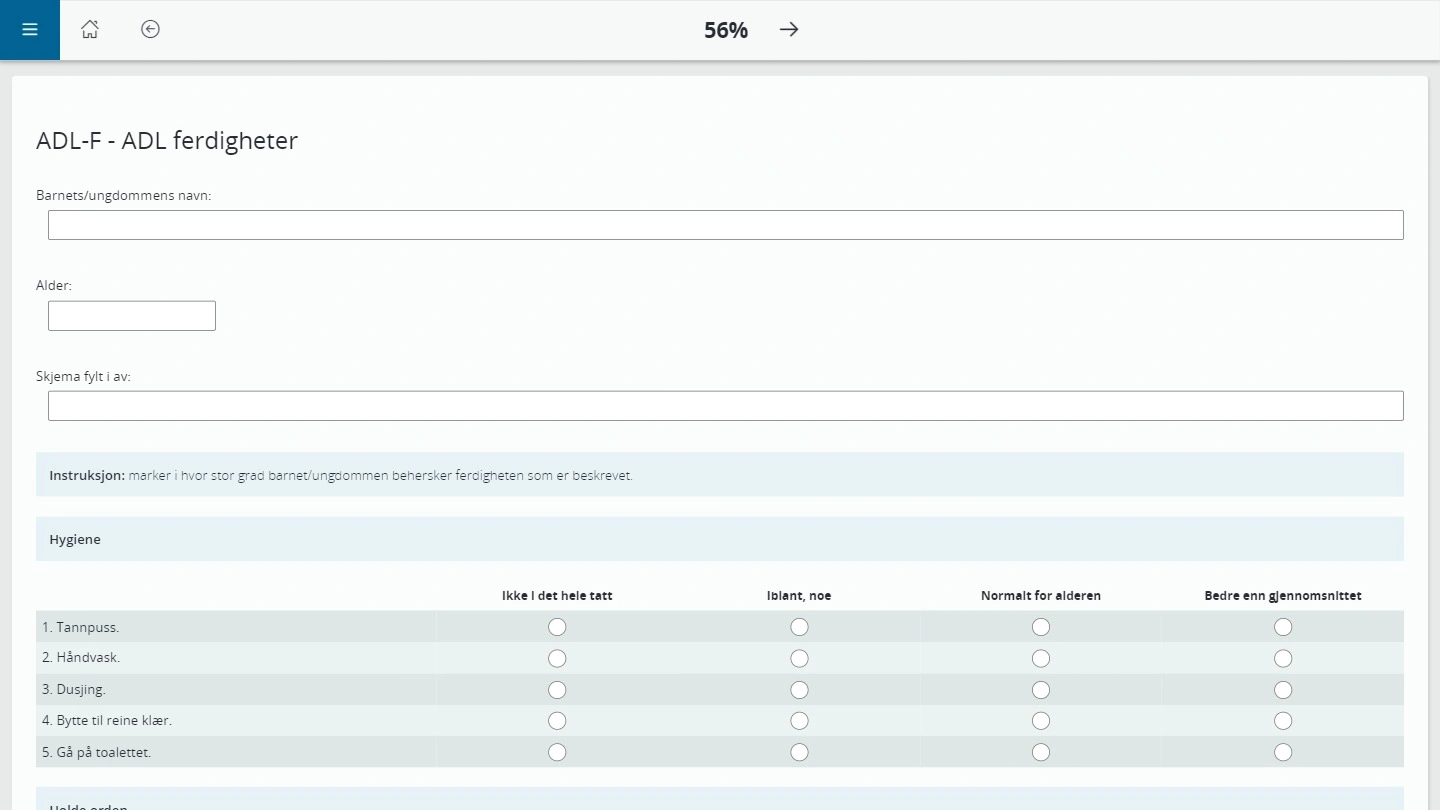Go to the home page icon
This screenshot has width=1440, height=810.
point(90,29)
